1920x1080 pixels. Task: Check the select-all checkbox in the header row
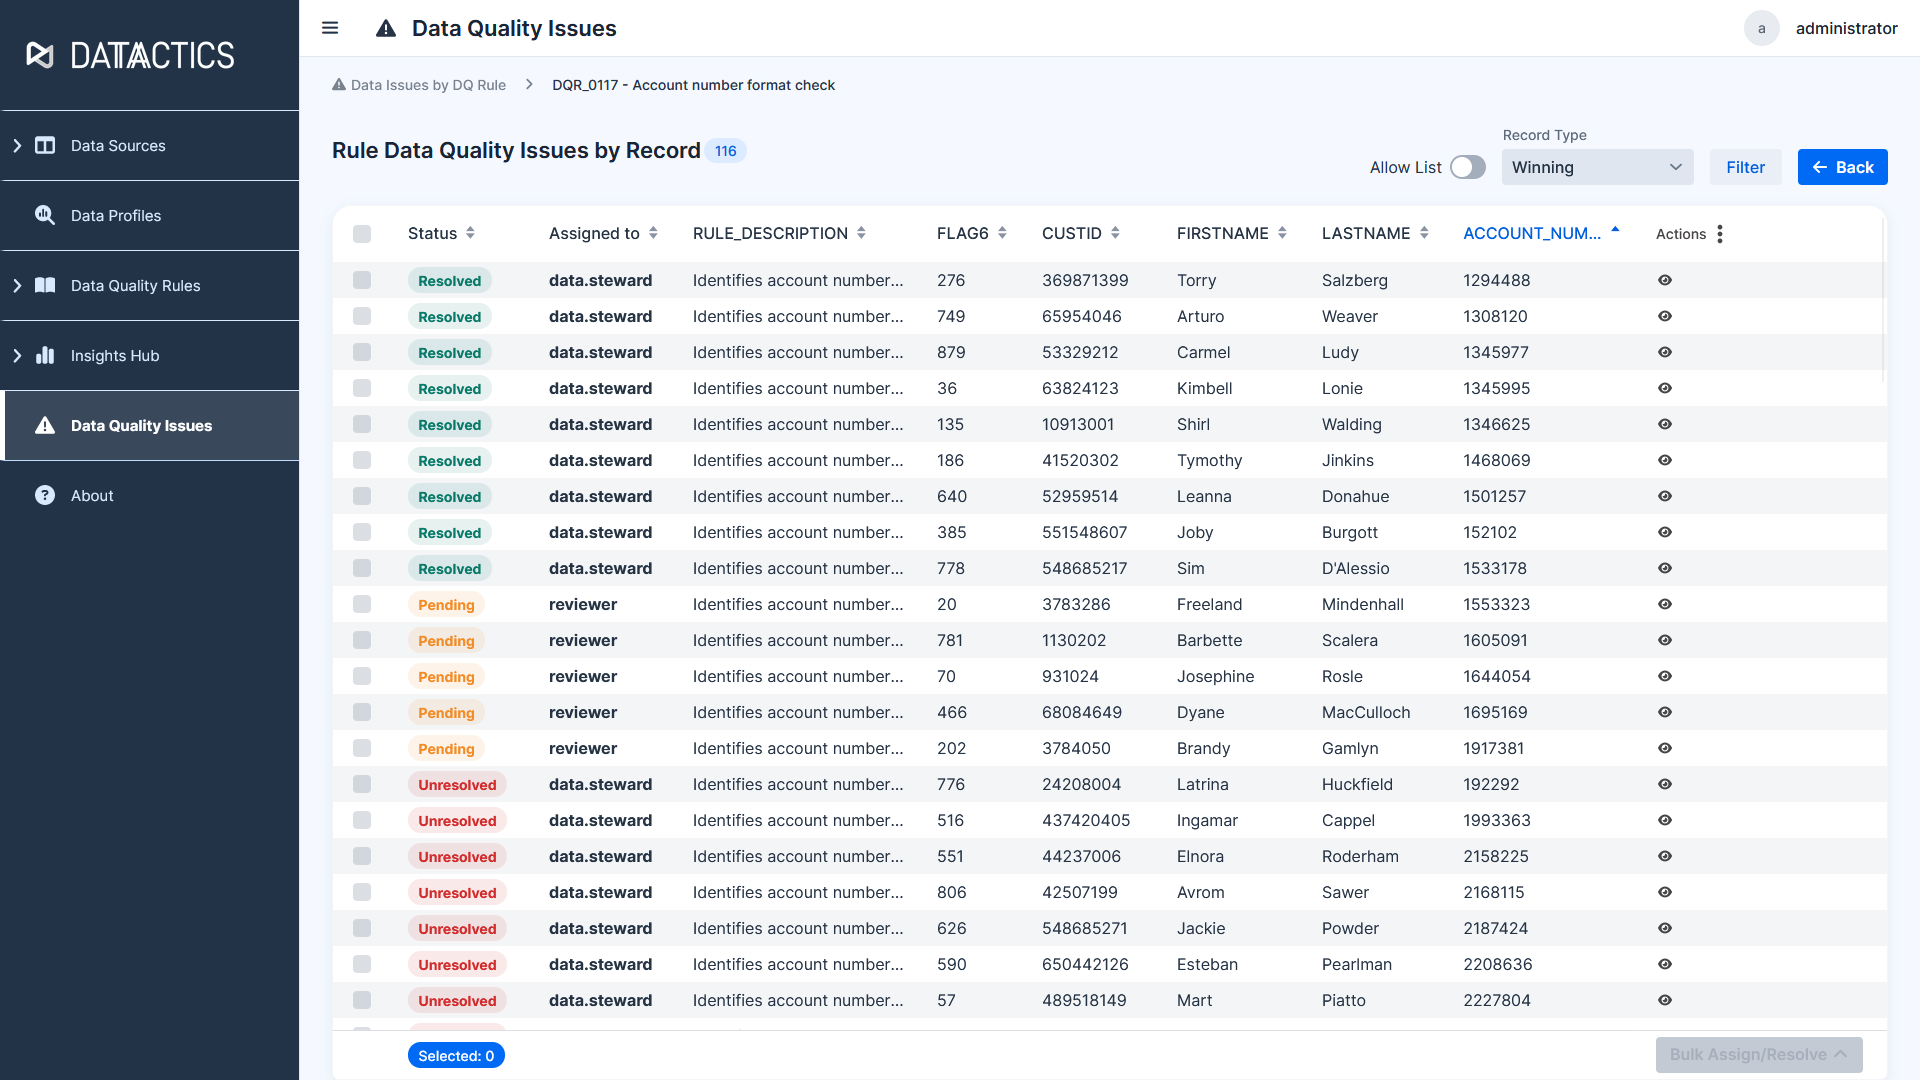(x=362, y=233)
